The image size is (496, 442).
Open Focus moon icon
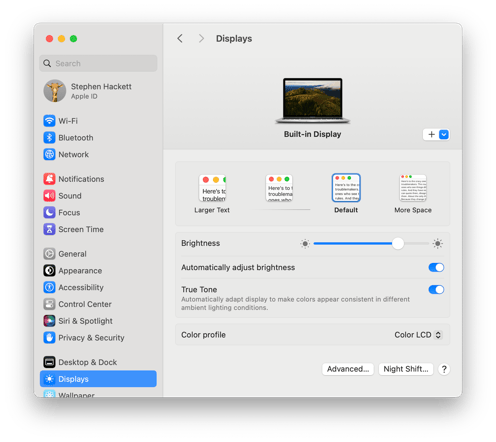click(x=49, y=212)
